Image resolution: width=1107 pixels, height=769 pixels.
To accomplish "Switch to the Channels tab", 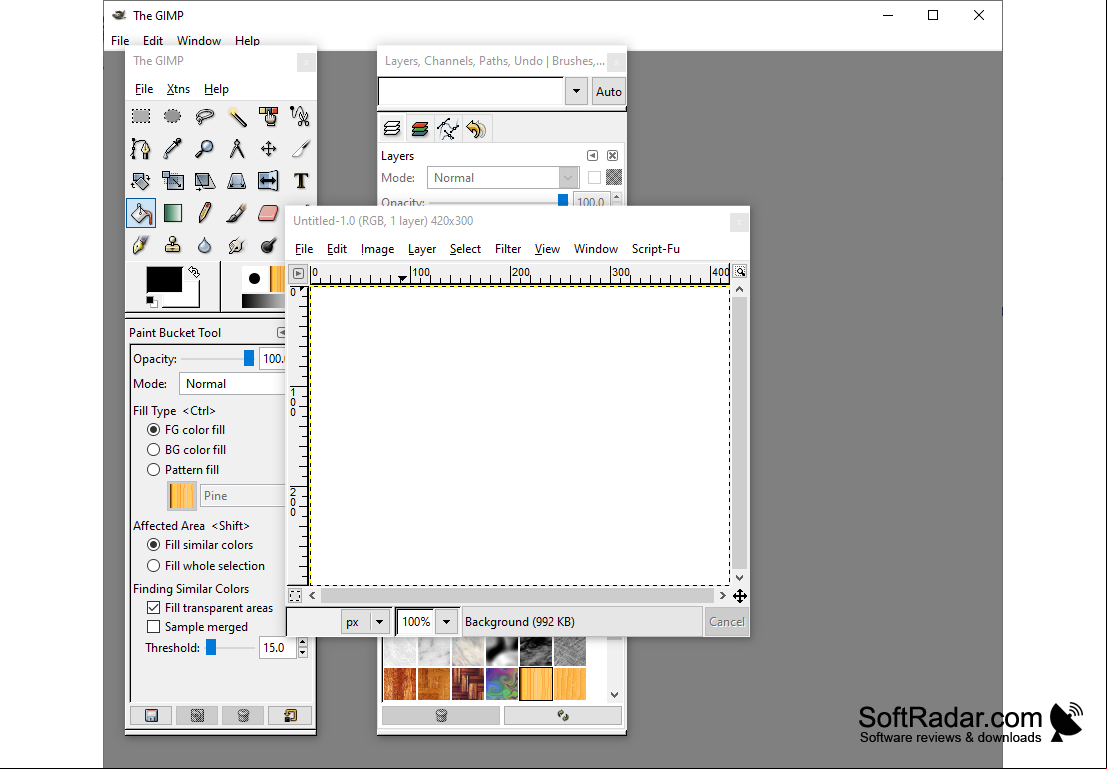I will pos(419,129).
